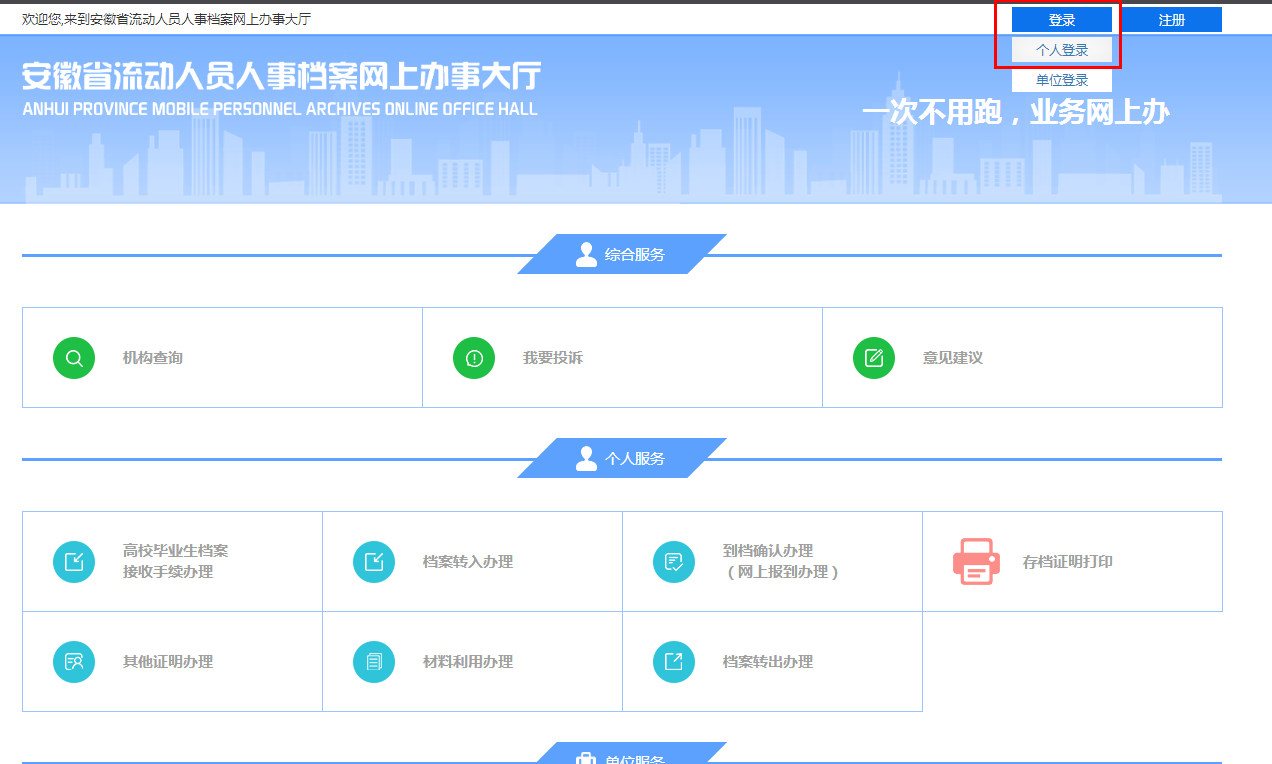Click the 意见建议 edit icon
The height and width of the screenshot is (764, 1272).
click(x=874, y=358)
